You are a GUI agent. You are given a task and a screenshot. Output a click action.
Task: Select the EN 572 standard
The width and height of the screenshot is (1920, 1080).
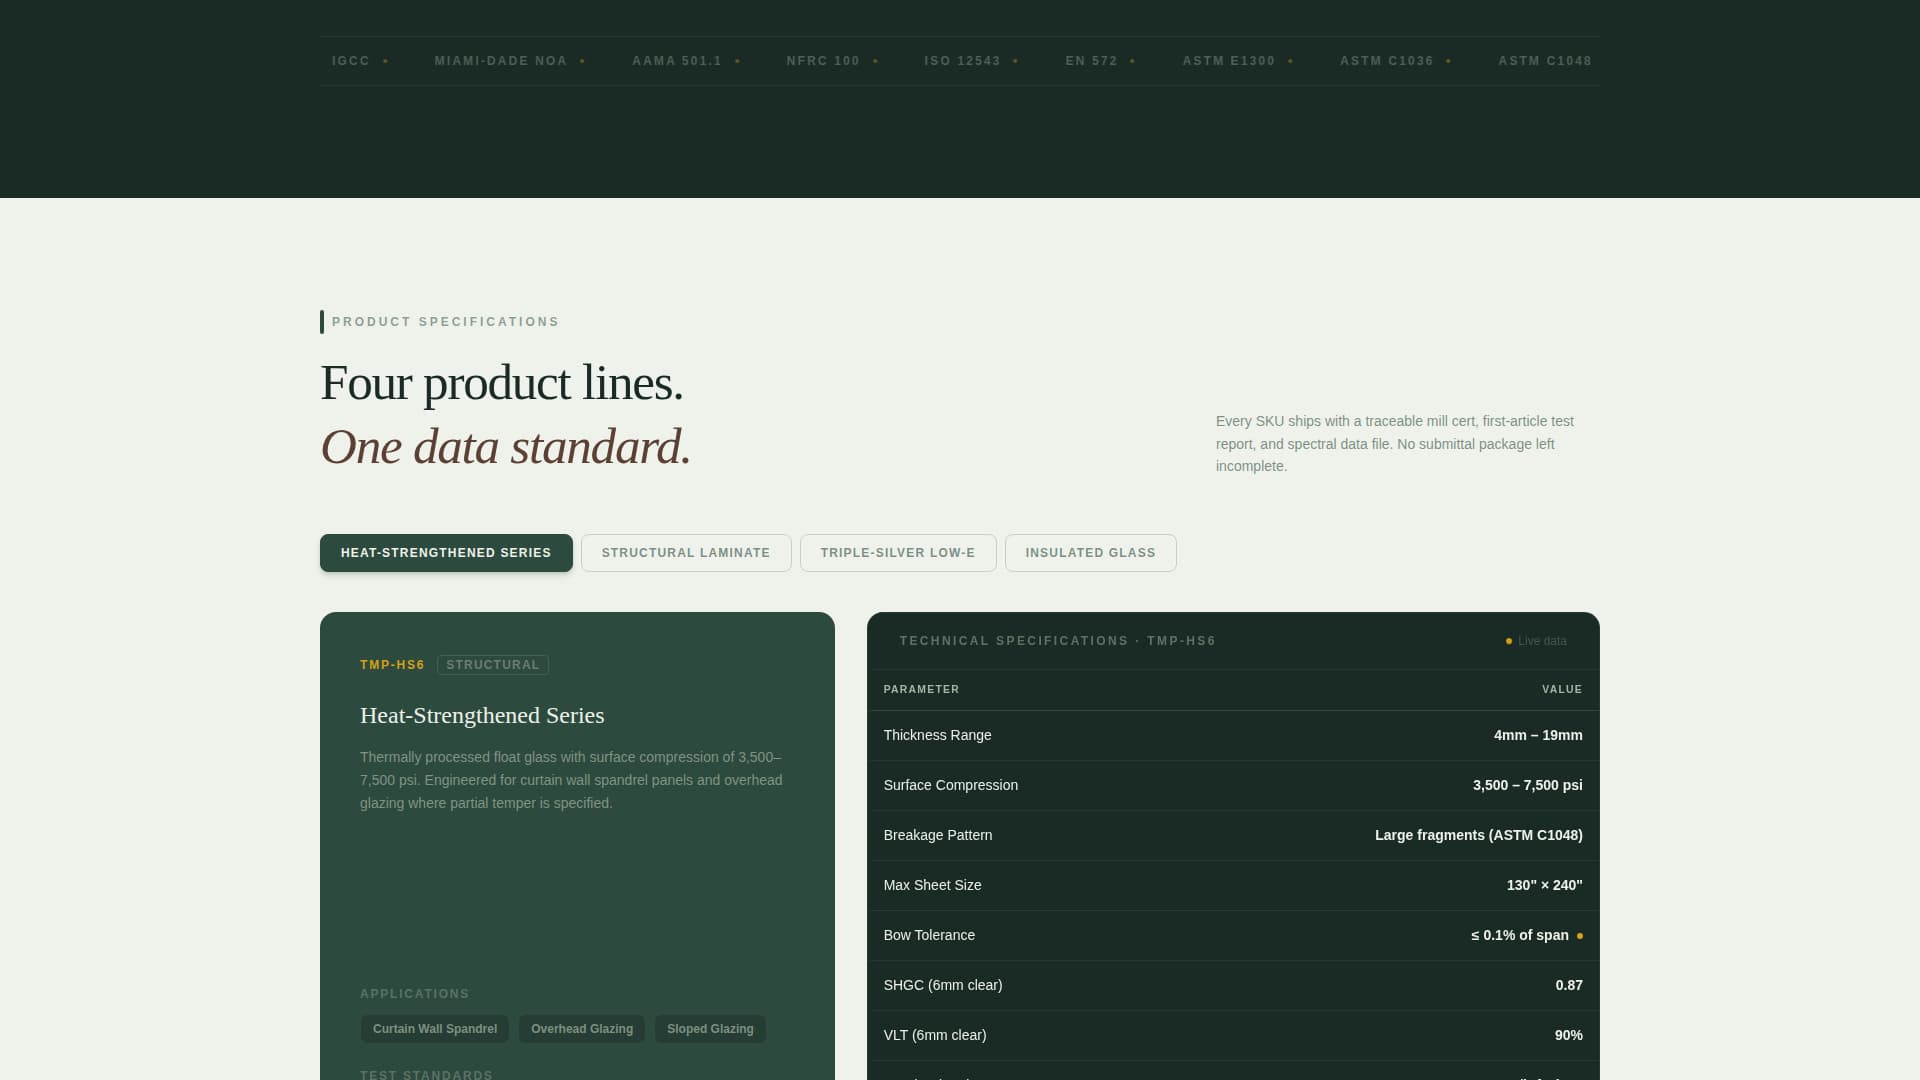1092,60
